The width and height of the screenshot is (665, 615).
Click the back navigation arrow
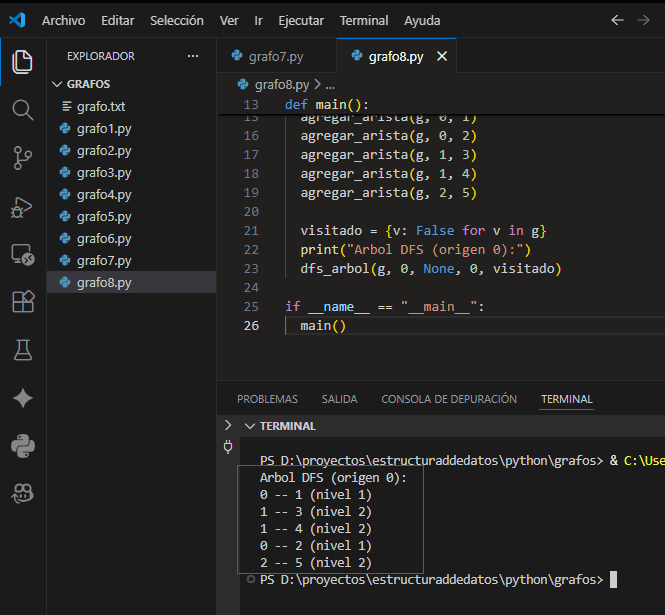(x=617, y=20)
